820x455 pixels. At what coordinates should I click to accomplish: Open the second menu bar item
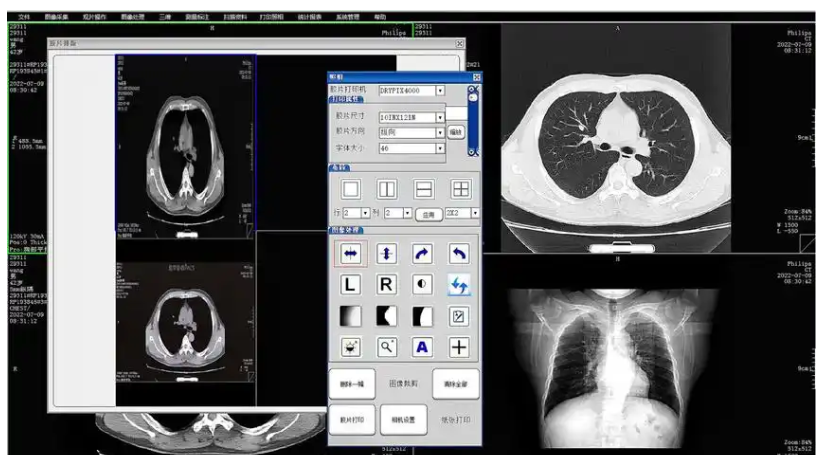(x=56, y=17)
